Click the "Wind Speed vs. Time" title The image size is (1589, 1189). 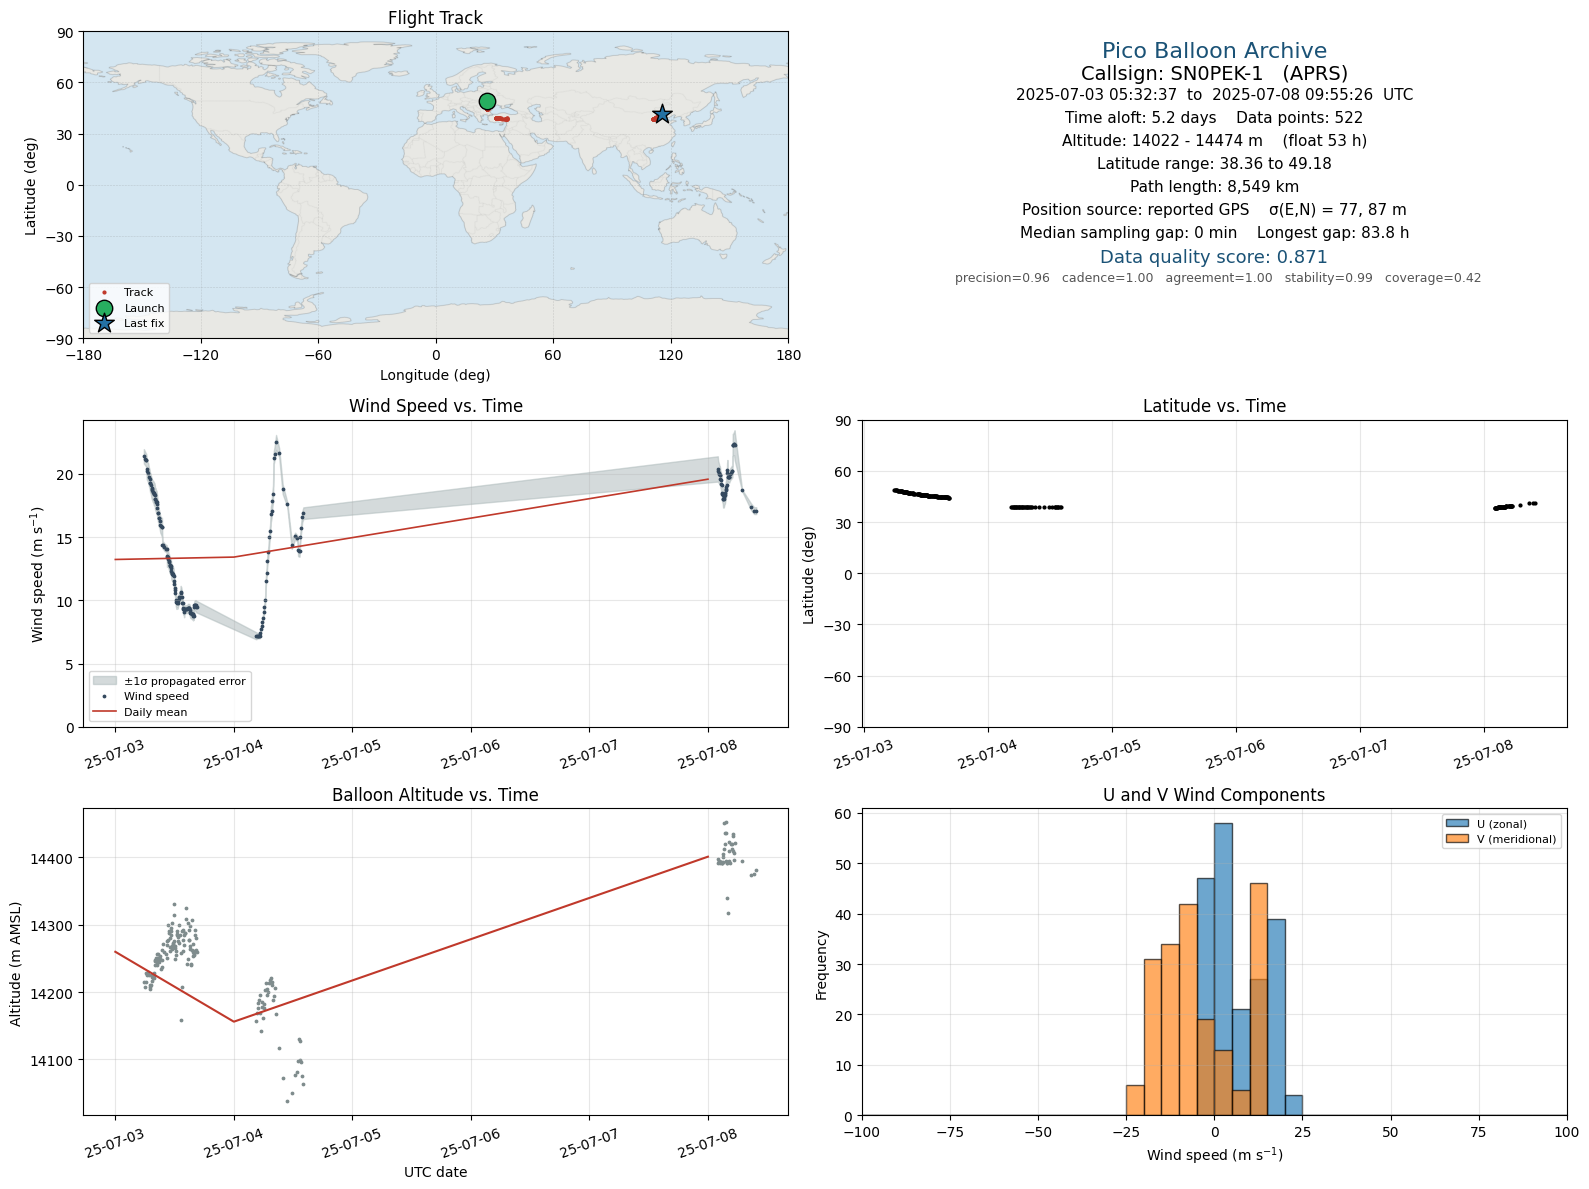(435, 406)
